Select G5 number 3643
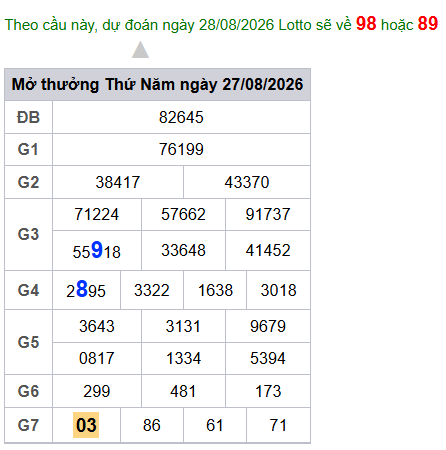446x450 pixels. coord(97,326)
